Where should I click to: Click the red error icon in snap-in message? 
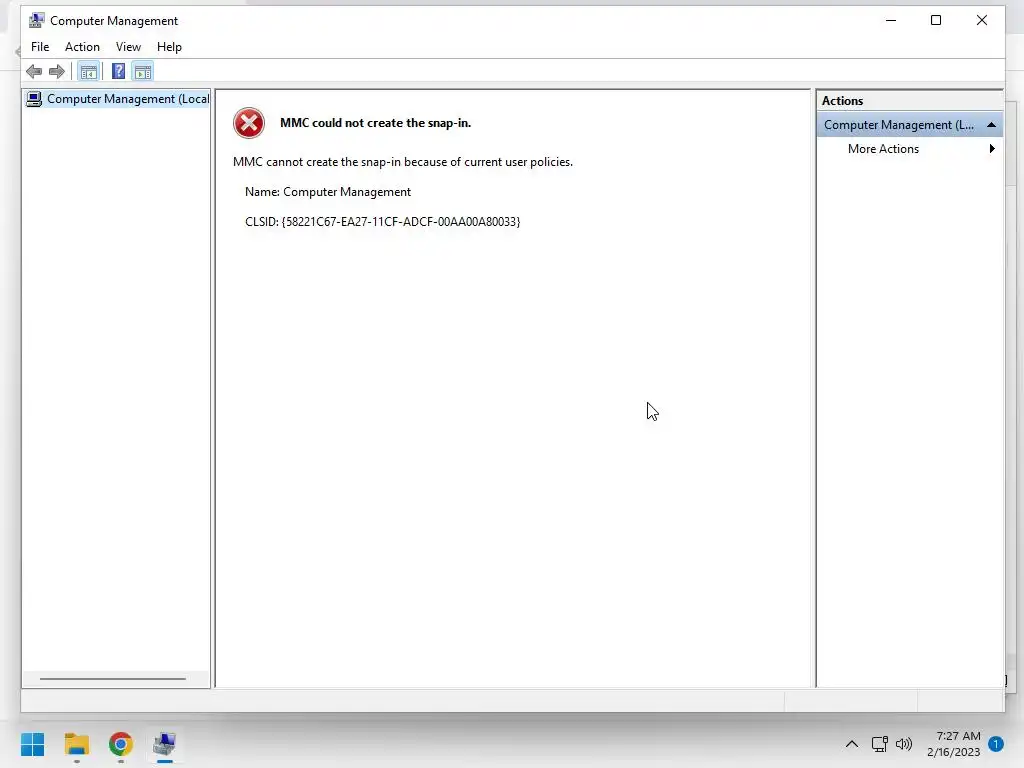[x=249, y=123]
